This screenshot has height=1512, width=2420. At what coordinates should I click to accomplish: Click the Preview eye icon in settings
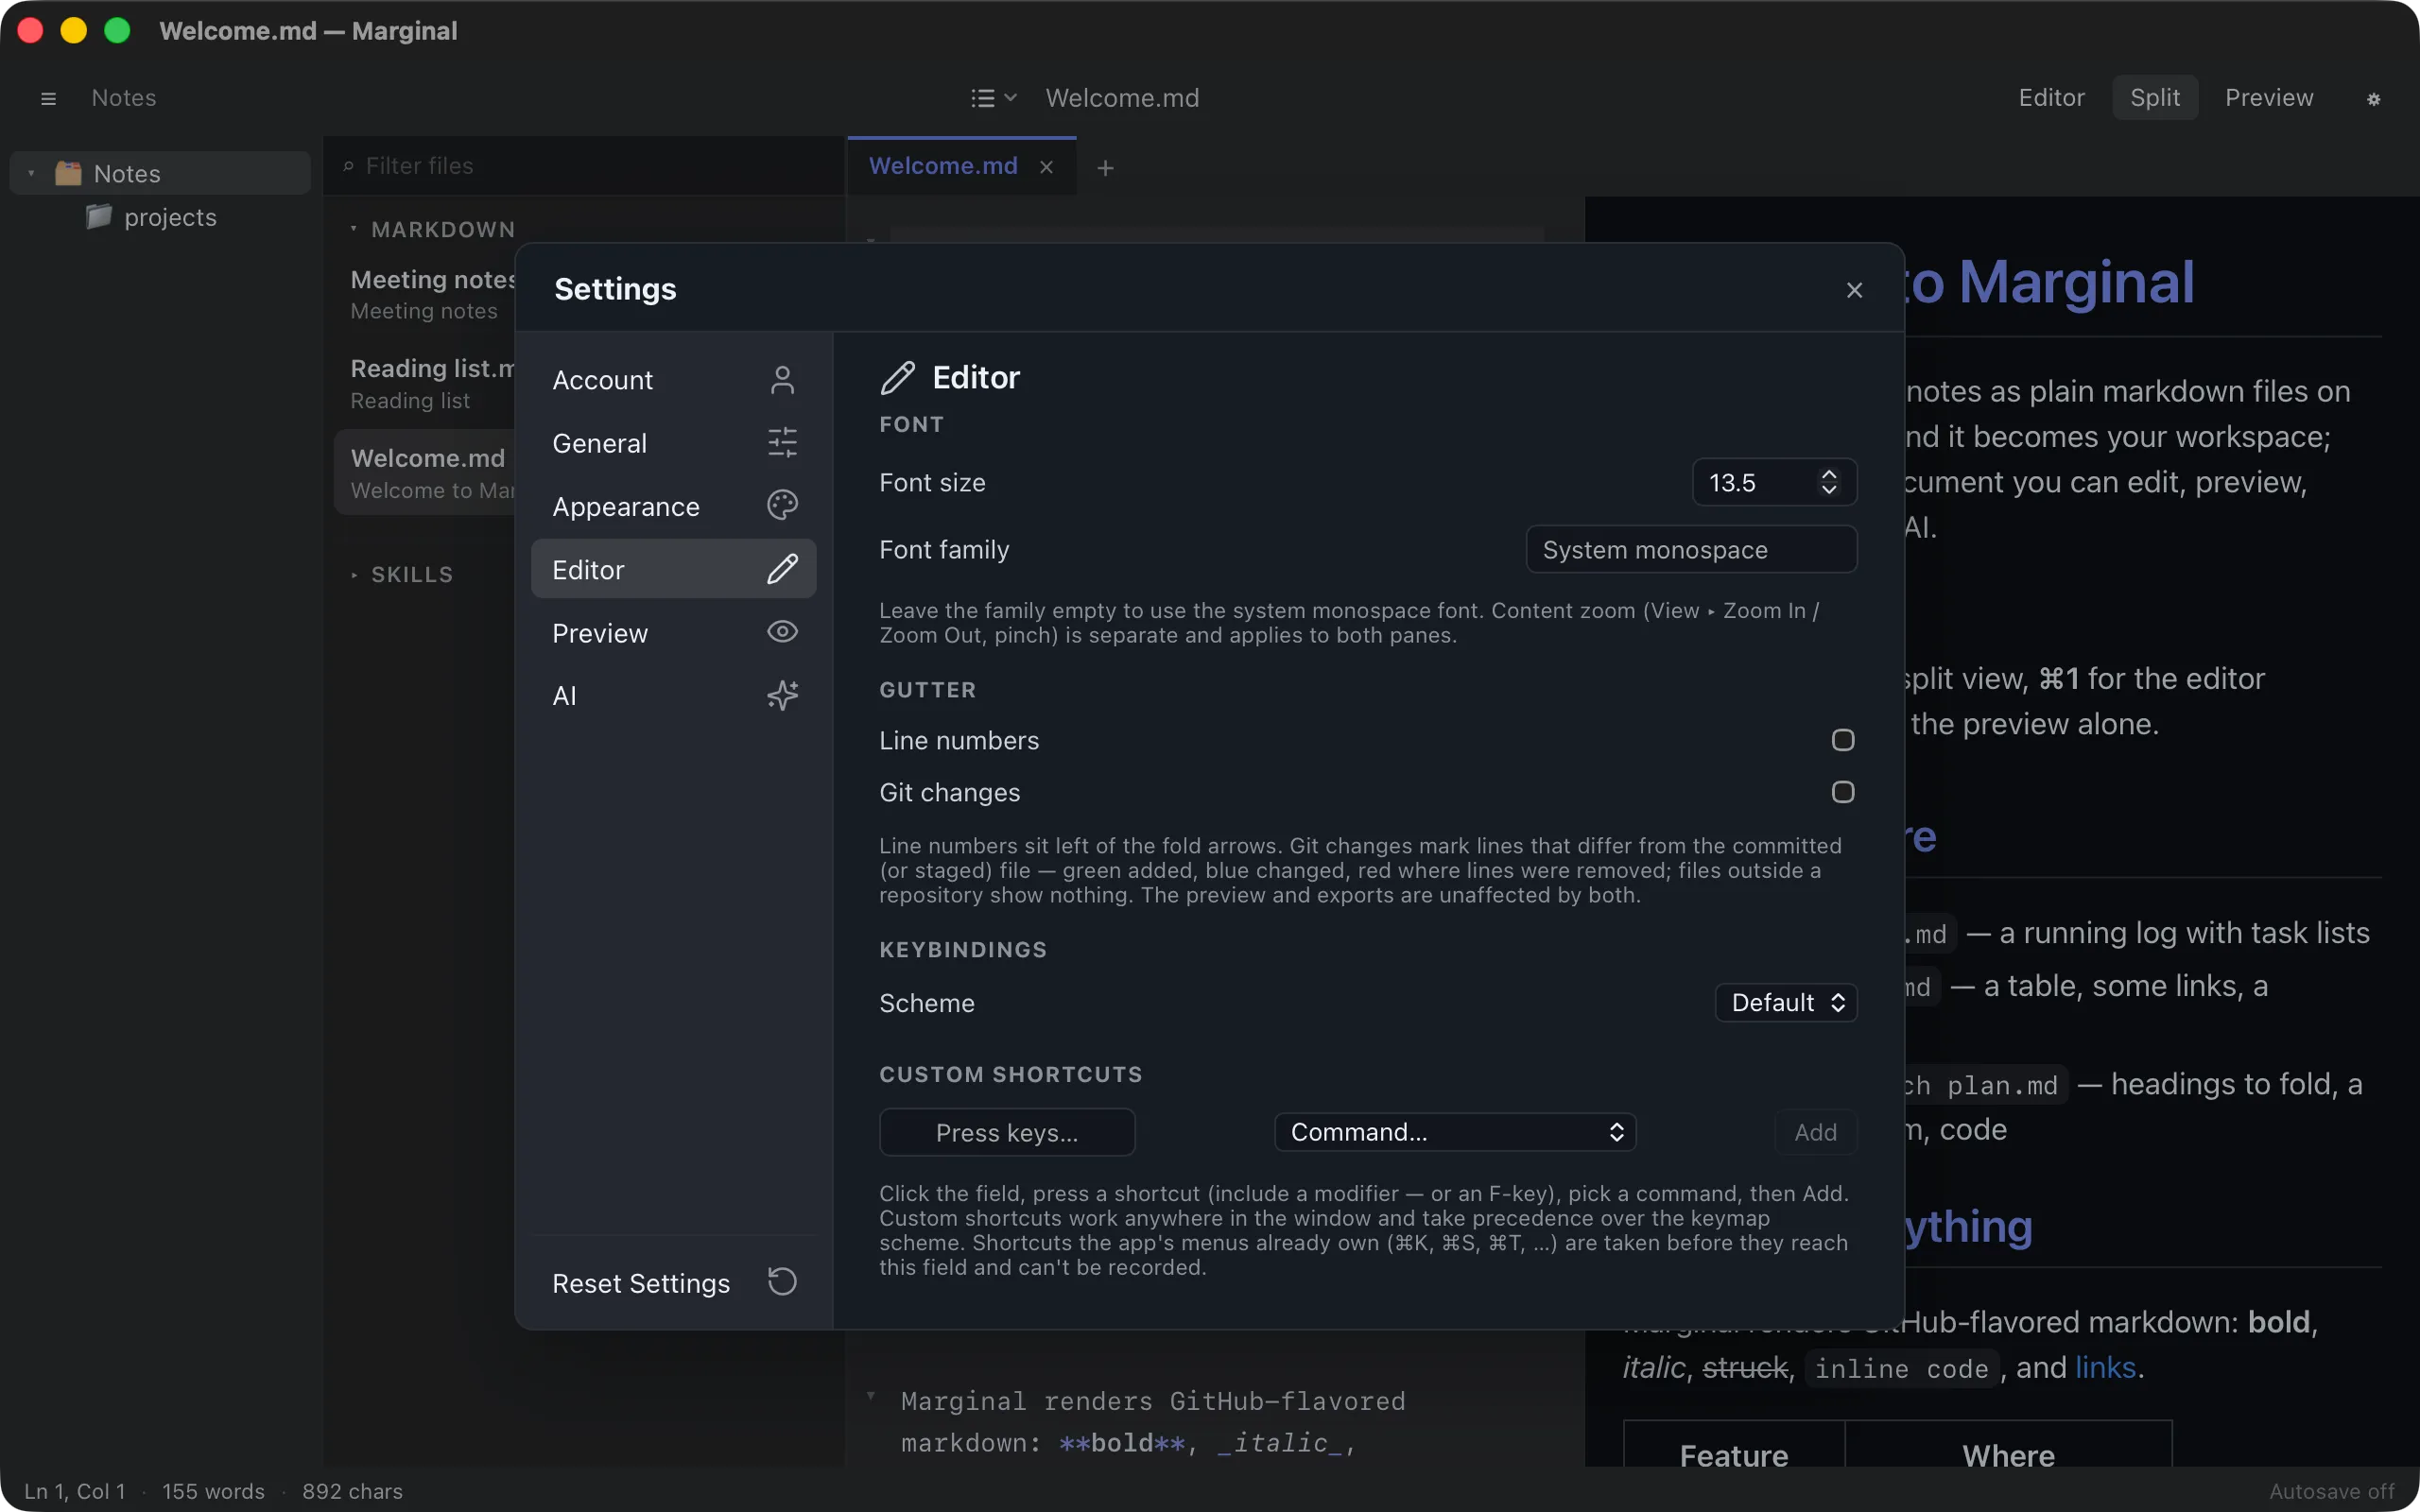click(x=782, y=632)
